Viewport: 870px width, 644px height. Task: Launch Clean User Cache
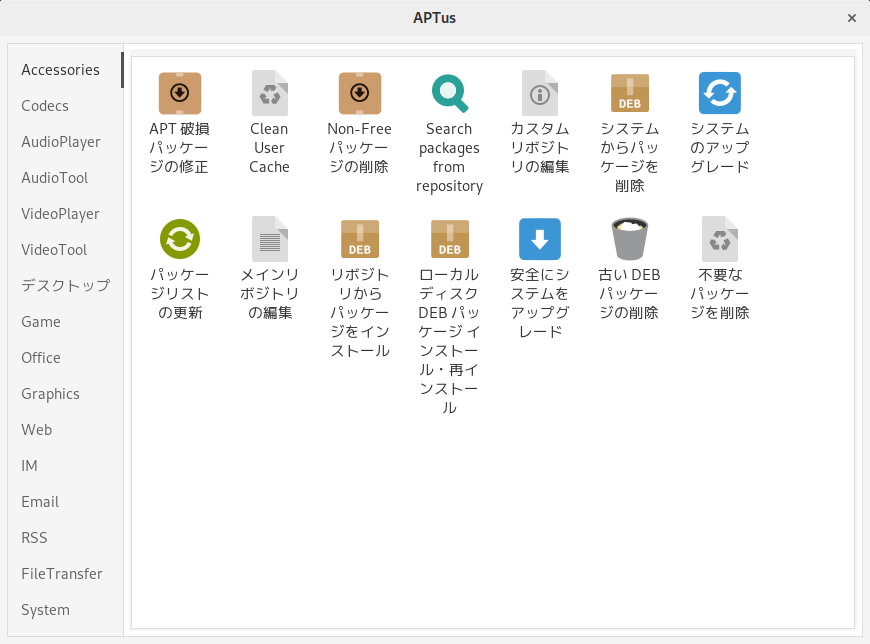[270, 93]
